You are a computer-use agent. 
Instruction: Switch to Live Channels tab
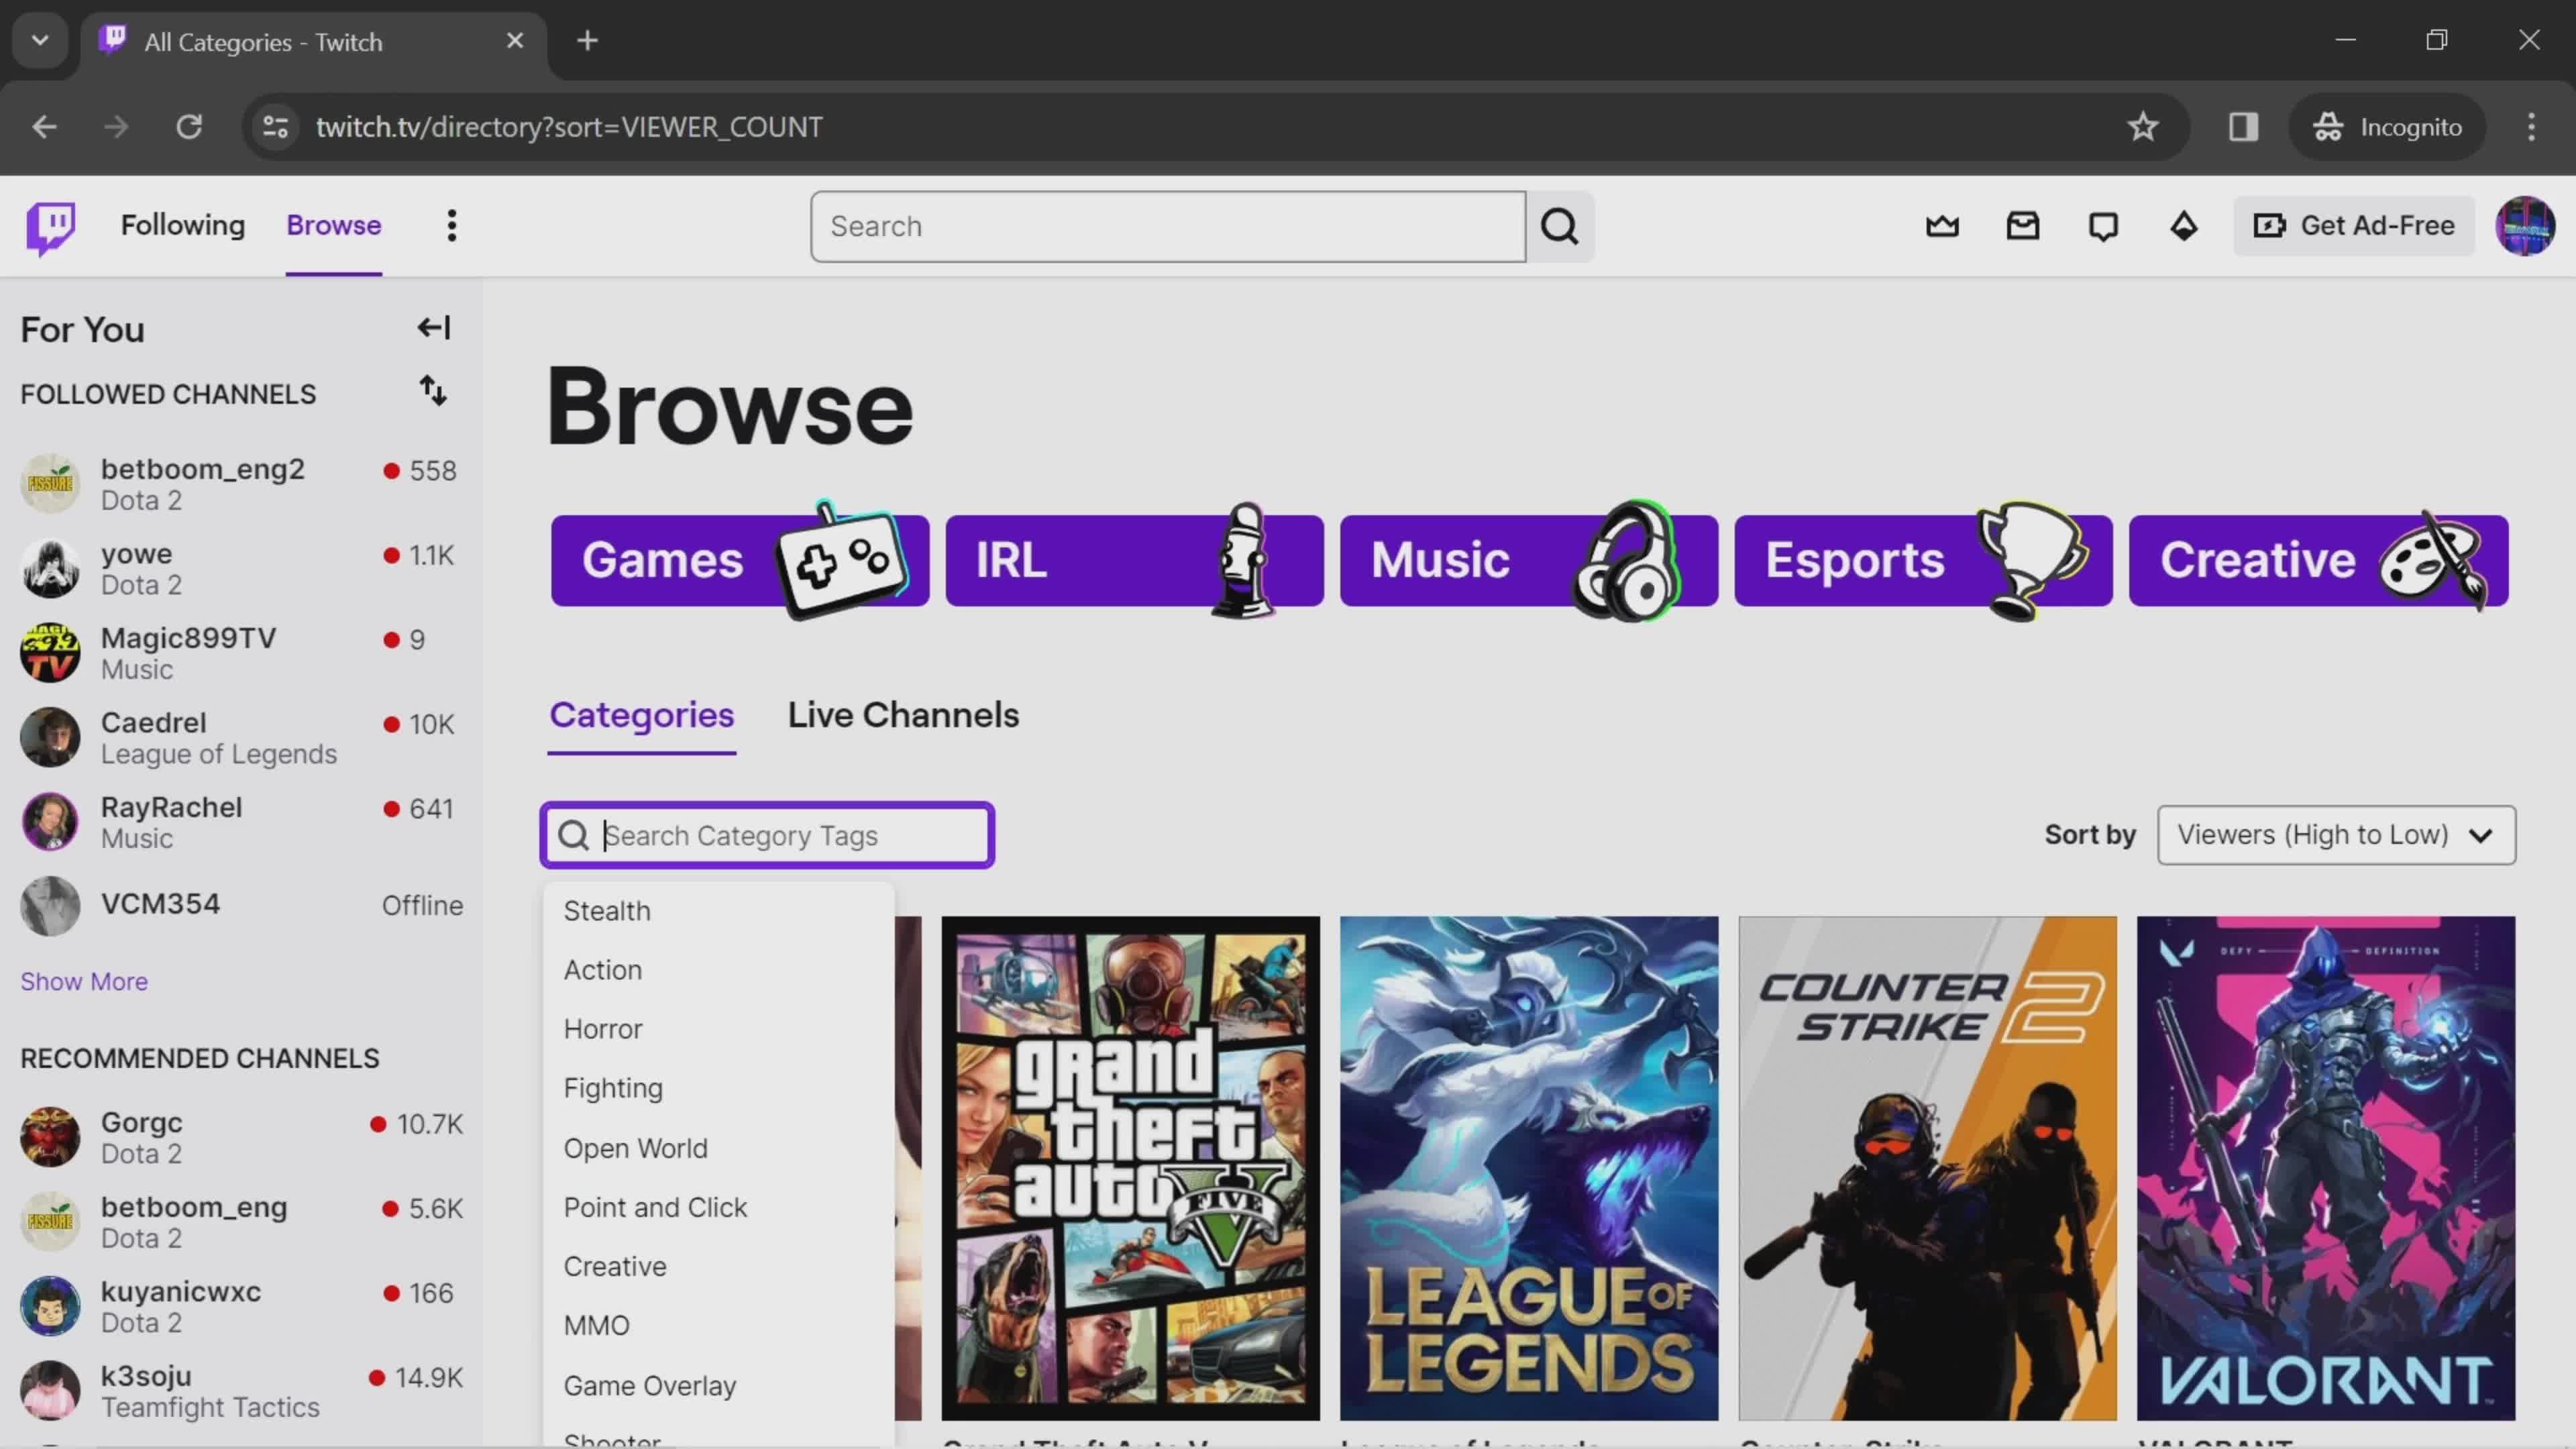coord(904,714)
